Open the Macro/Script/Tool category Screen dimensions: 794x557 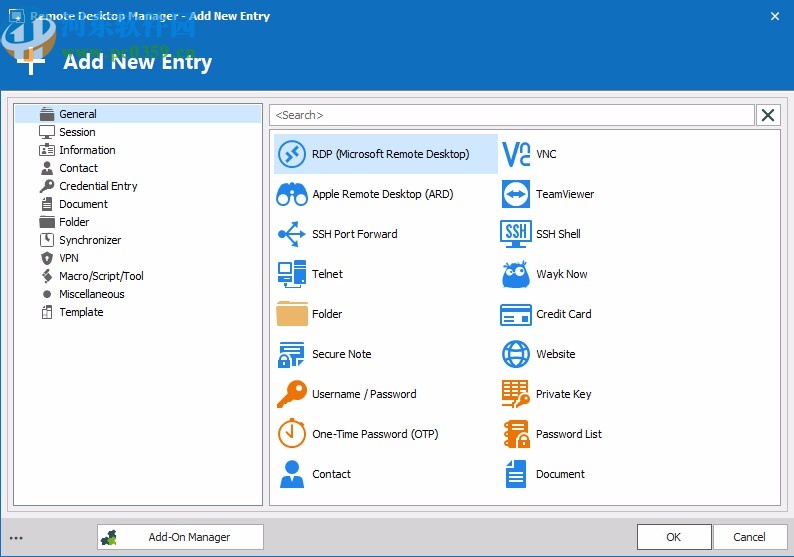coord(138,276)
